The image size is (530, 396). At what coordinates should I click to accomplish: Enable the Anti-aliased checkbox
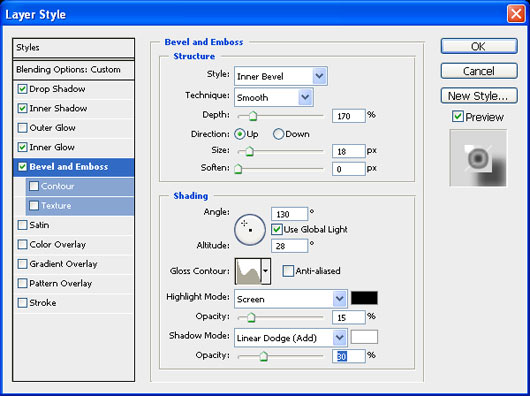click(x=288, y=271)
